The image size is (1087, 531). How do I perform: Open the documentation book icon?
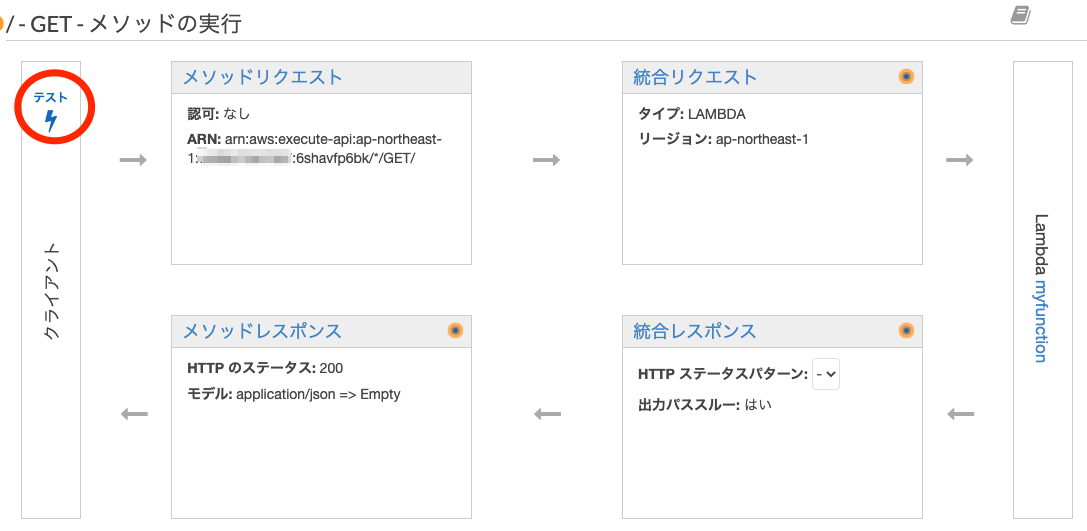1020,15
